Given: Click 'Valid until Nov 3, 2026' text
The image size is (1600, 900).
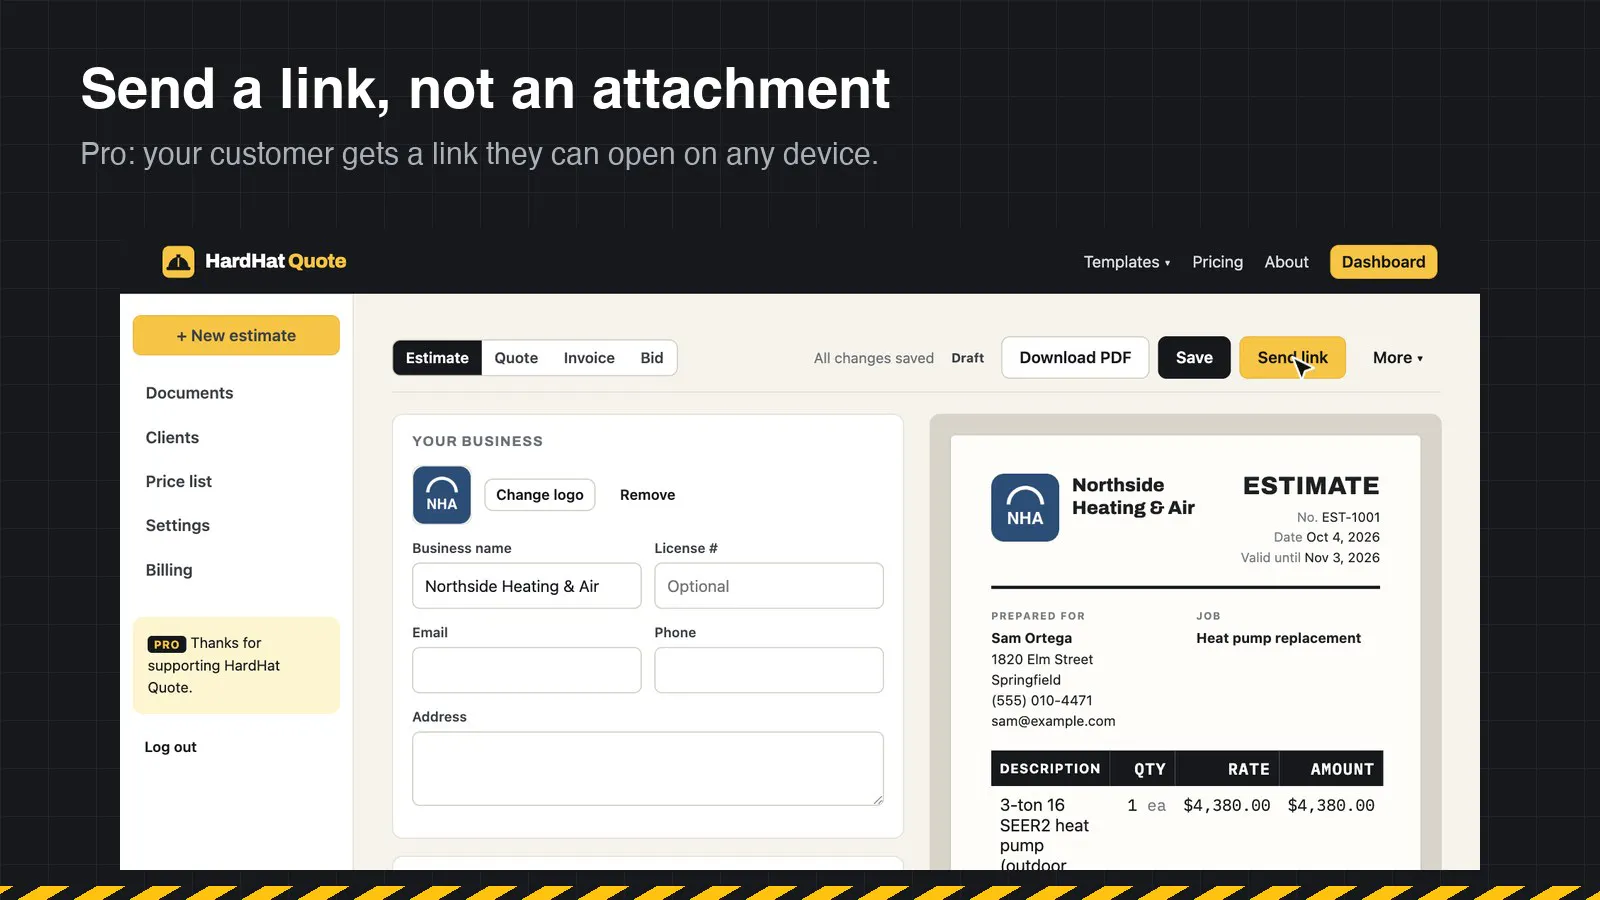Looking at the screenshot, I should 1310,557.
